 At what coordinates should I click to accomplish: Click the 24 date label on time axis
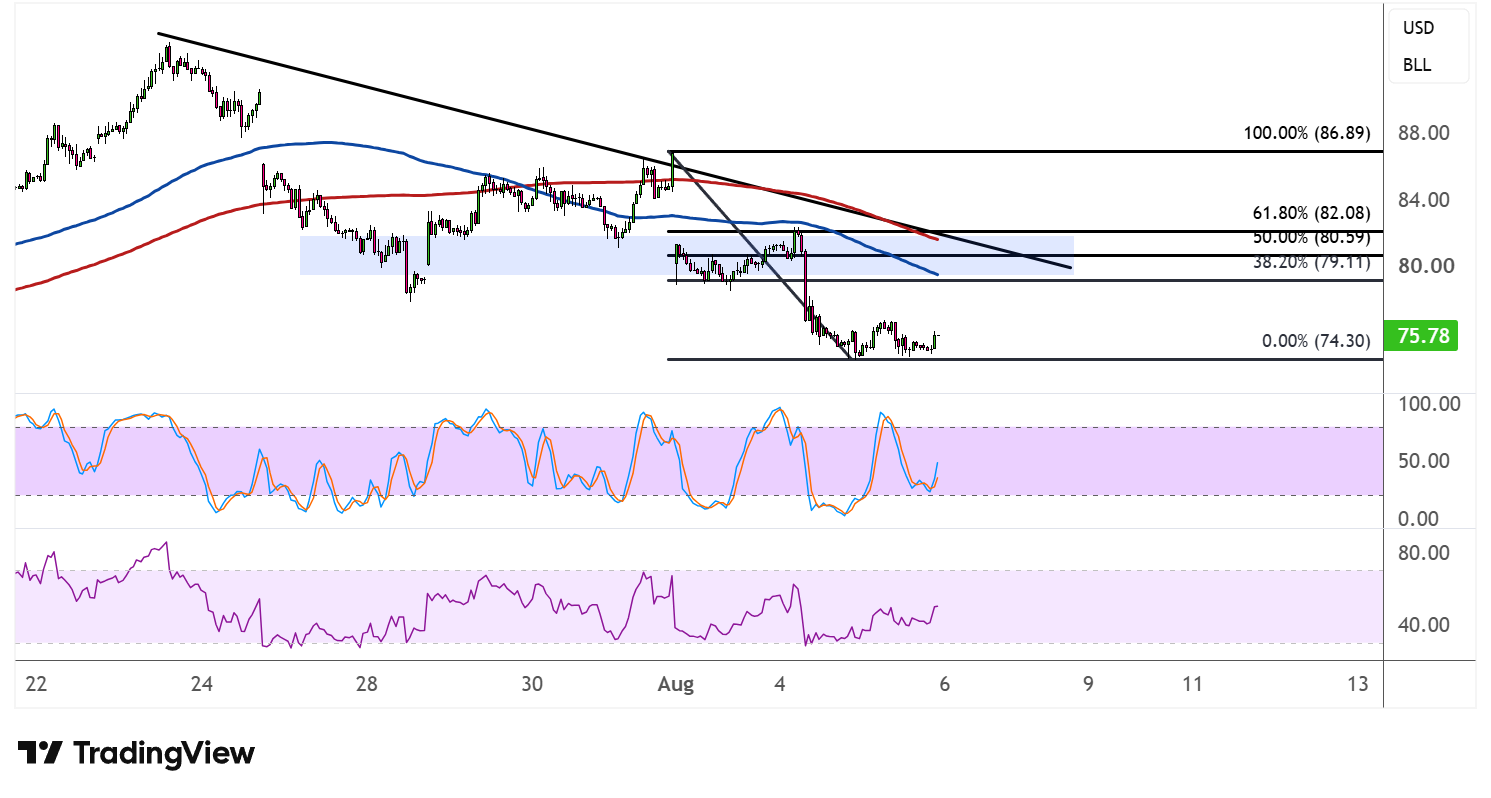201,685
